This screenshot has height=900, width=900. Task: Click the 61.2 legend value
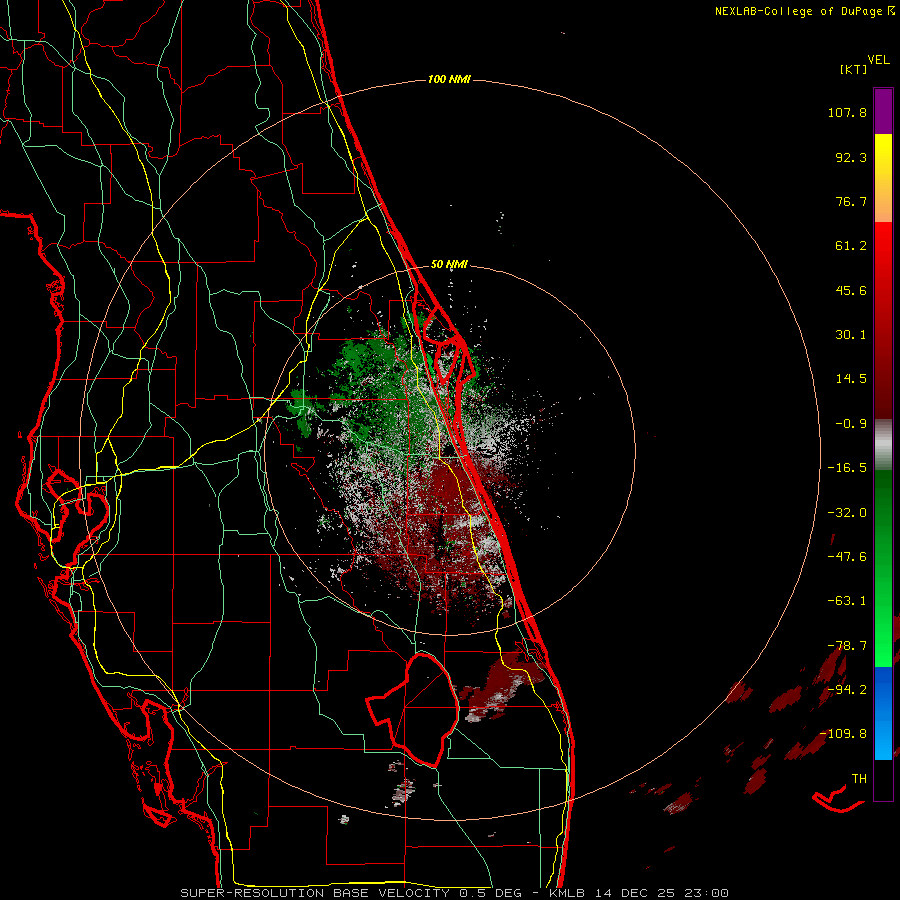[851, 246]
